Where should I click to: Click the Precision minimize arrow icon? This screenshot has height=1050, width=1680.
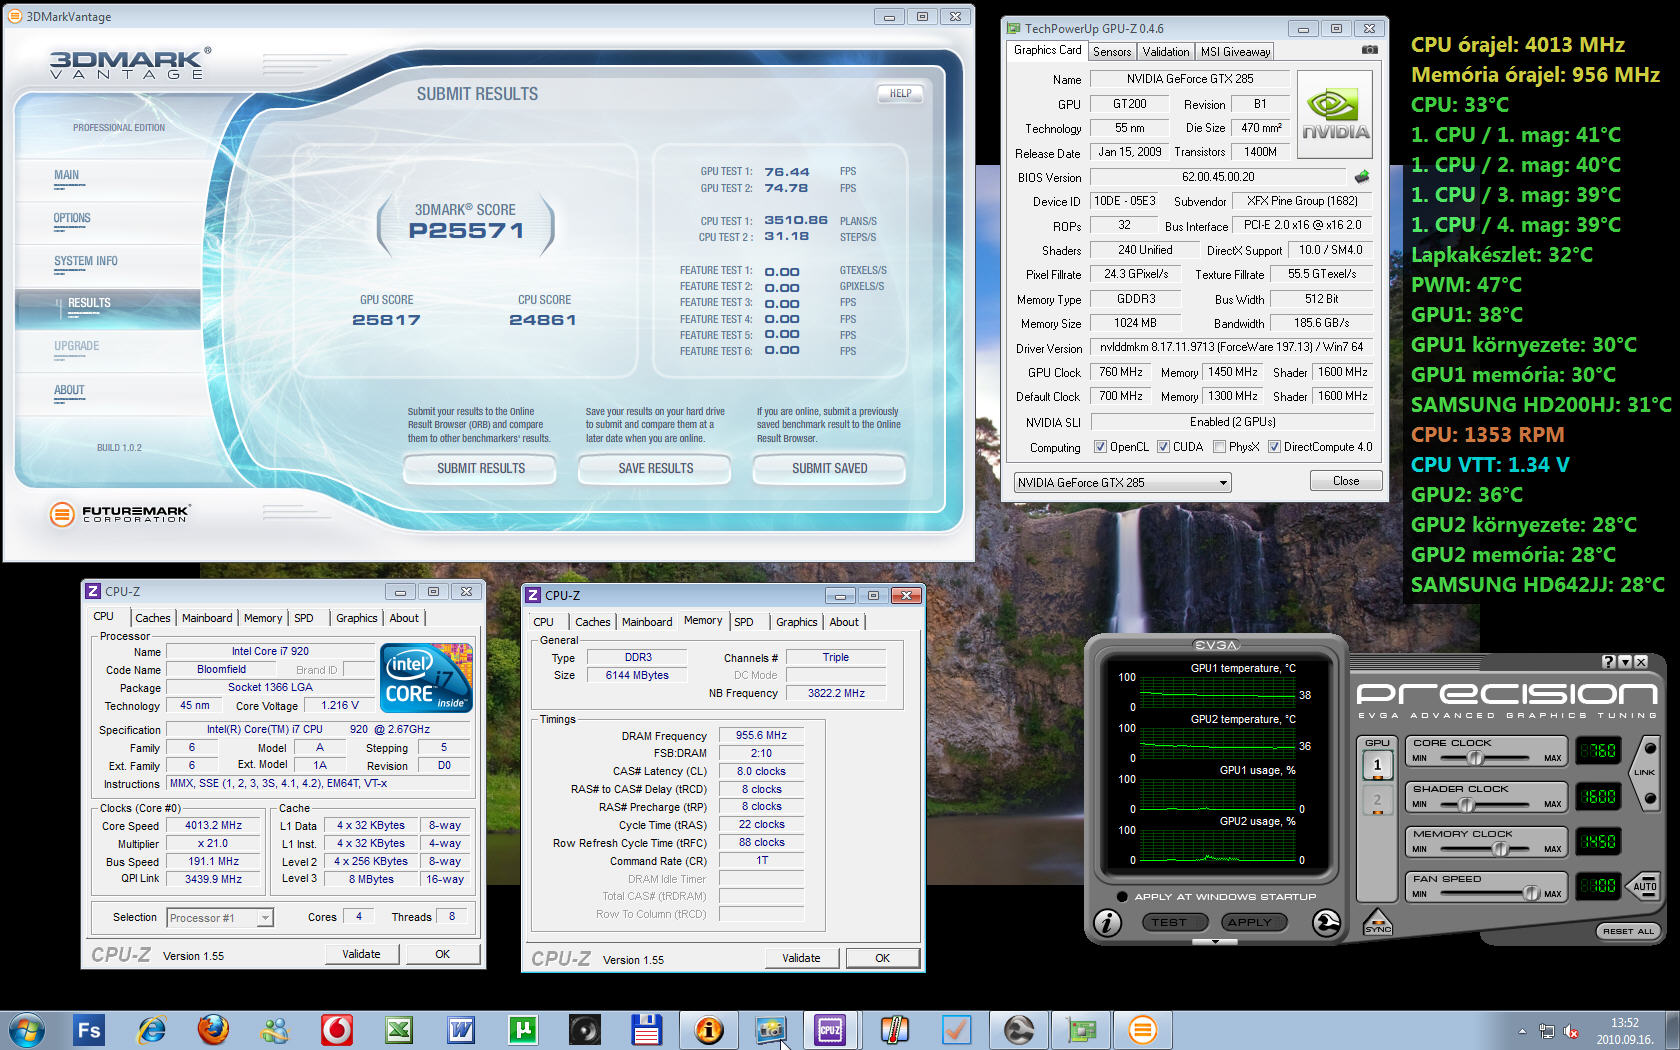(x=1625, y=662)
